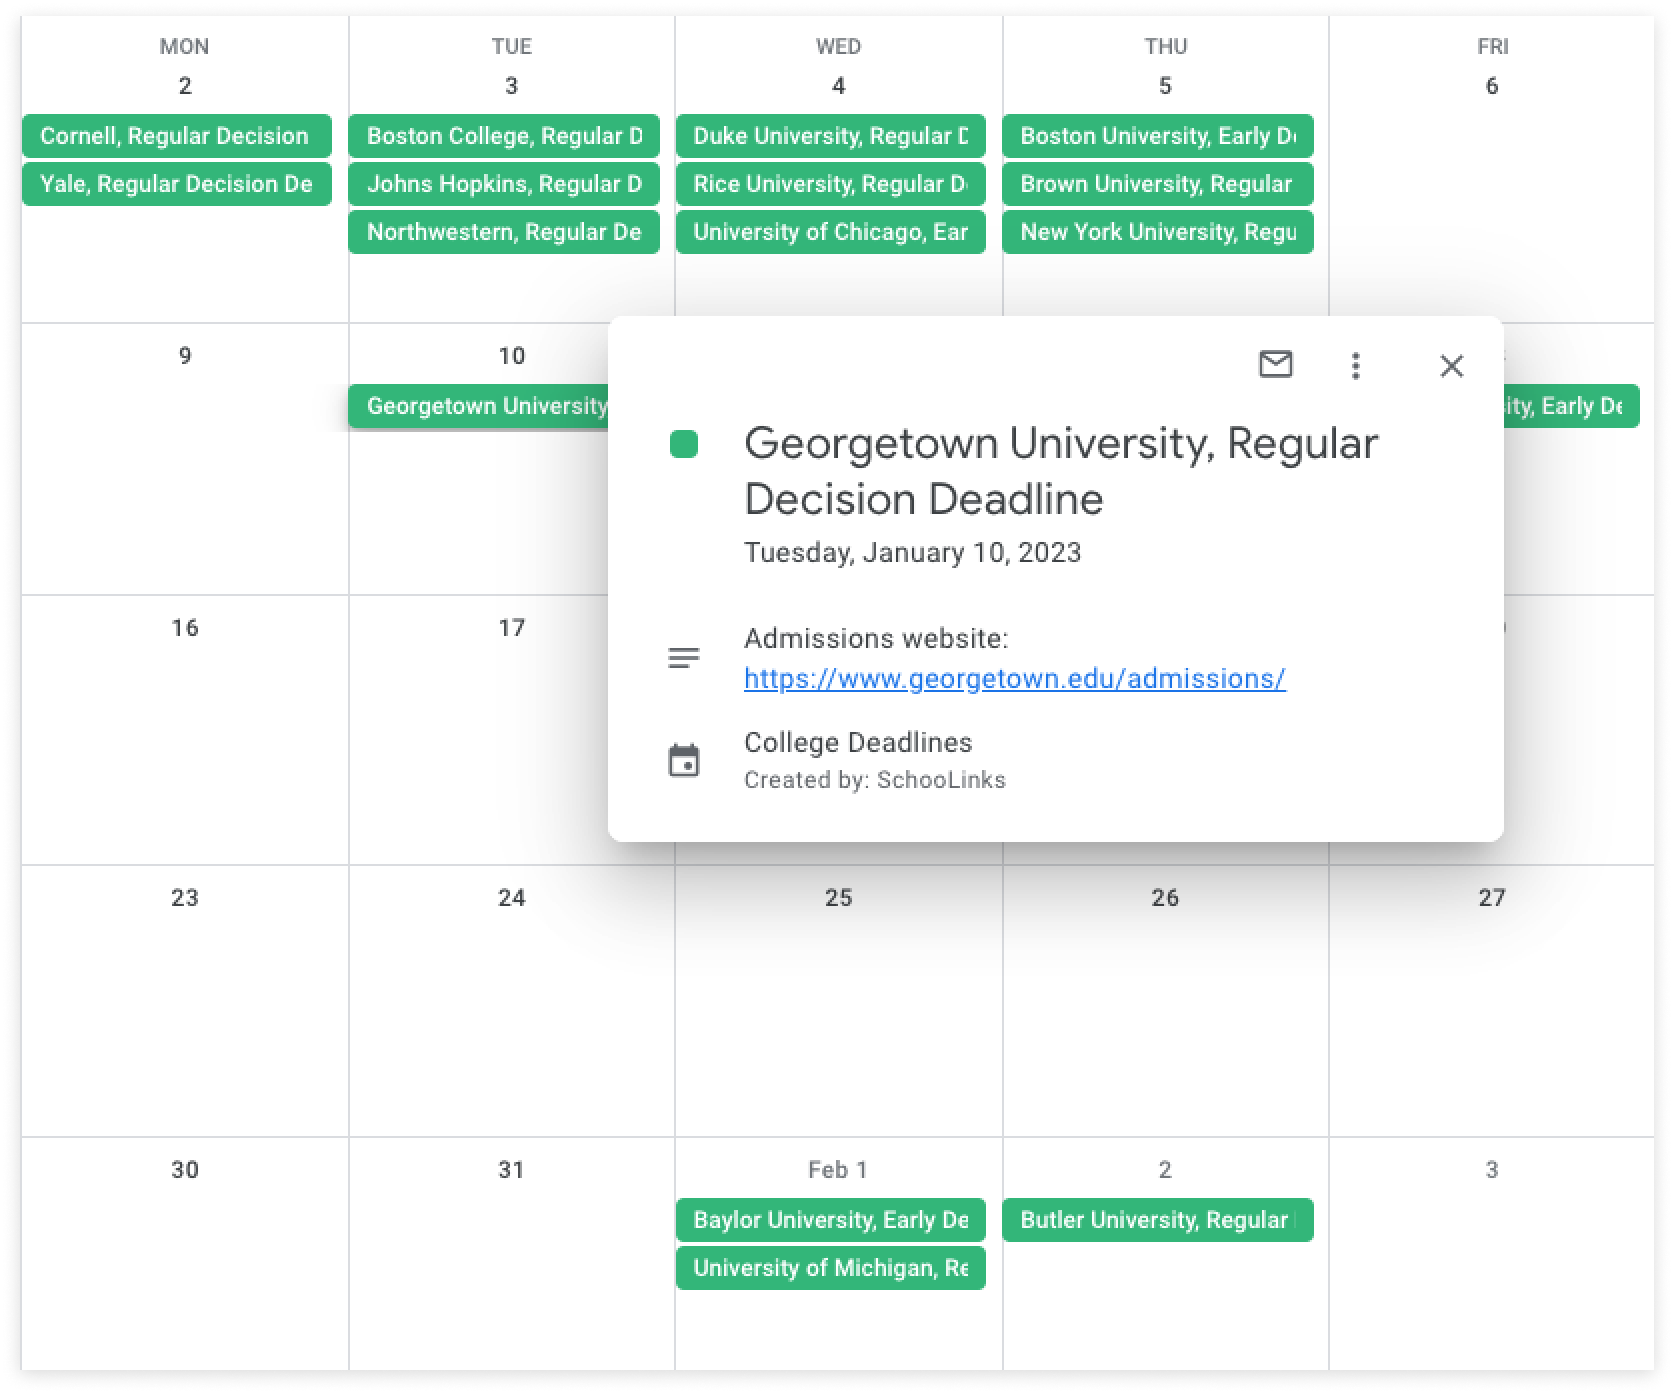The height and width of the screenshot is (1394, 1674).
Task: Select the Johns Hopkins, Regular Decision event
Action: pos(503,184)
